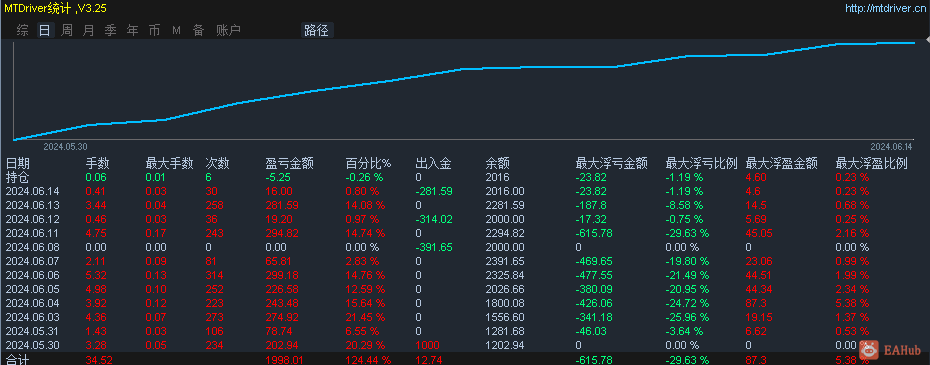Click the 最大浮盈比例 column header
The height and width of the screenshot is (365, 930).
[x=871, y=164]
